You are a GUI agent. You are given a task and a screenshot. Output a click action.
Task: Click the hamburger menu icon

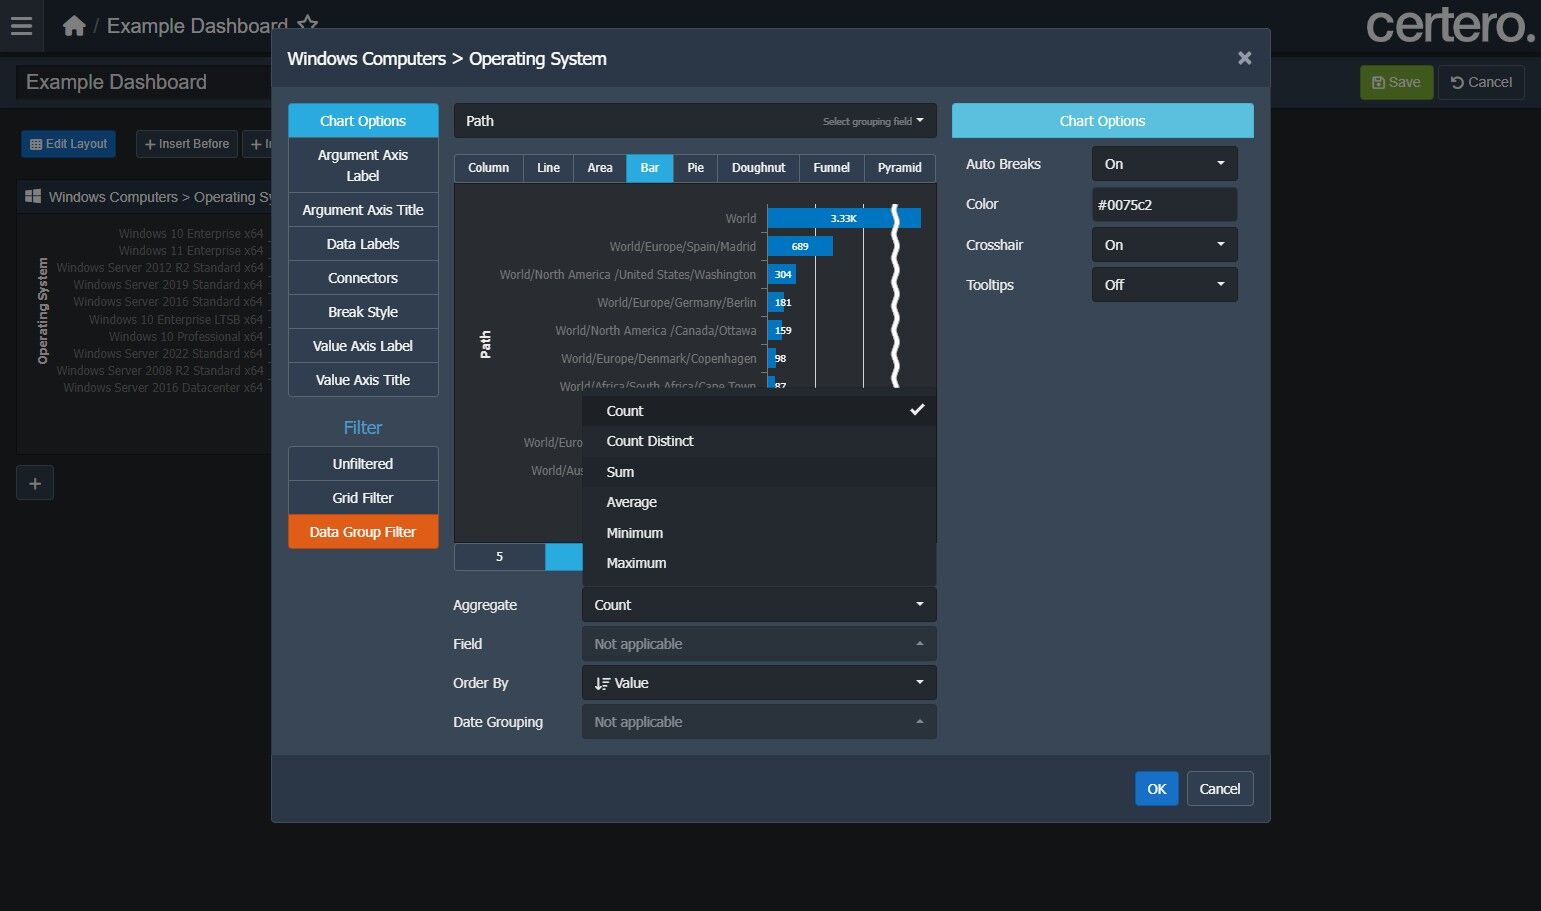tap(21, 26)
